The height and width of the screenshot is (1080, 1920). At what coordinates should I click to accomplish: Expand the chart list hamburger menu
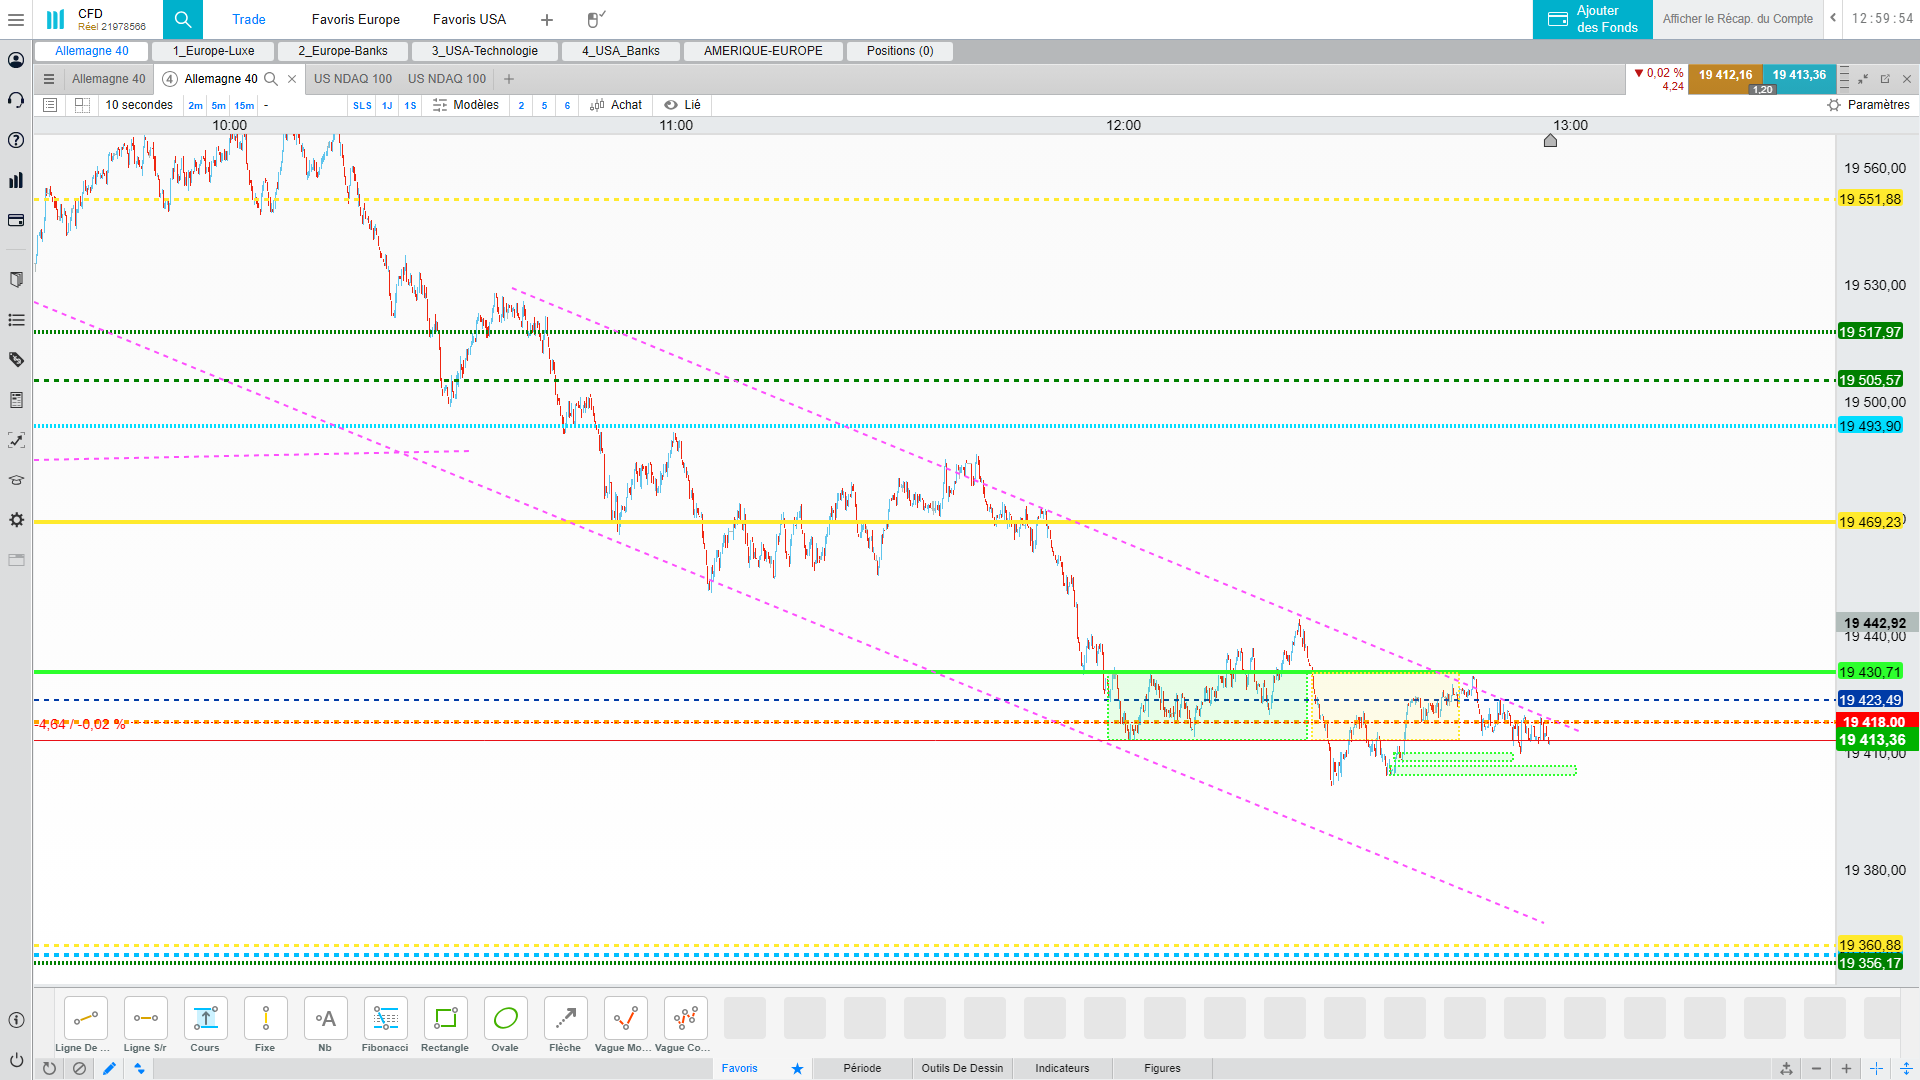coord(49,79)
